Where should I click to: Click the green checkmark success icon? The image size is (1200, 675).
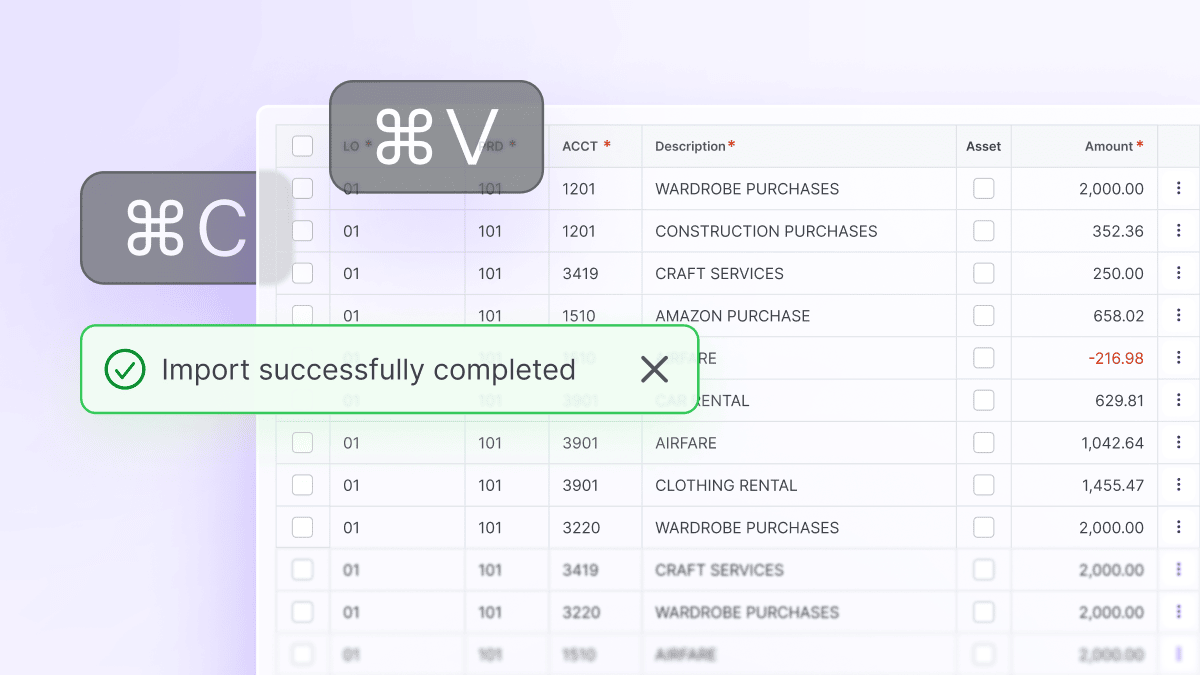(125, 370)
